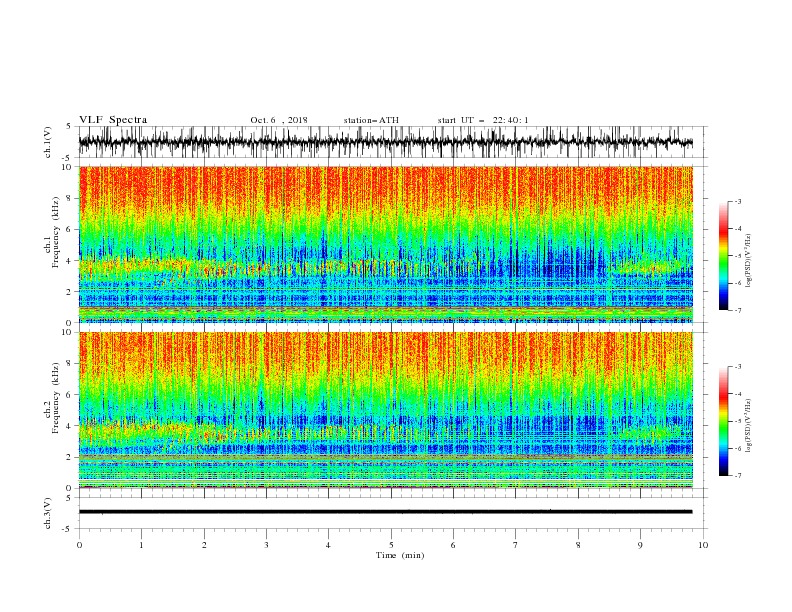The image size is (792, 612).
Task: Click the time axis tick label "10" below ch.3
Action: pyautogui.click(x=703, y=545)
